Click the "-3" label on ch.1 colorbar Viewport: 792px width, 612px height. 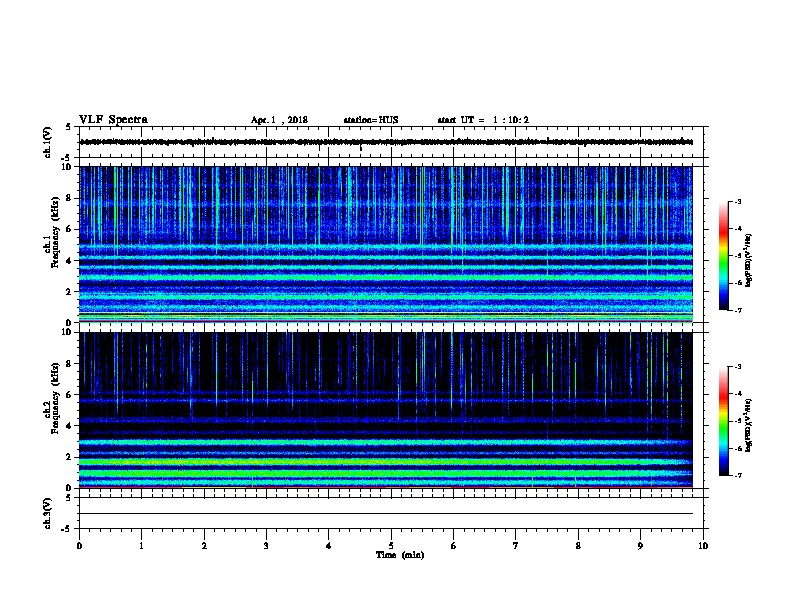coord(737,201)
